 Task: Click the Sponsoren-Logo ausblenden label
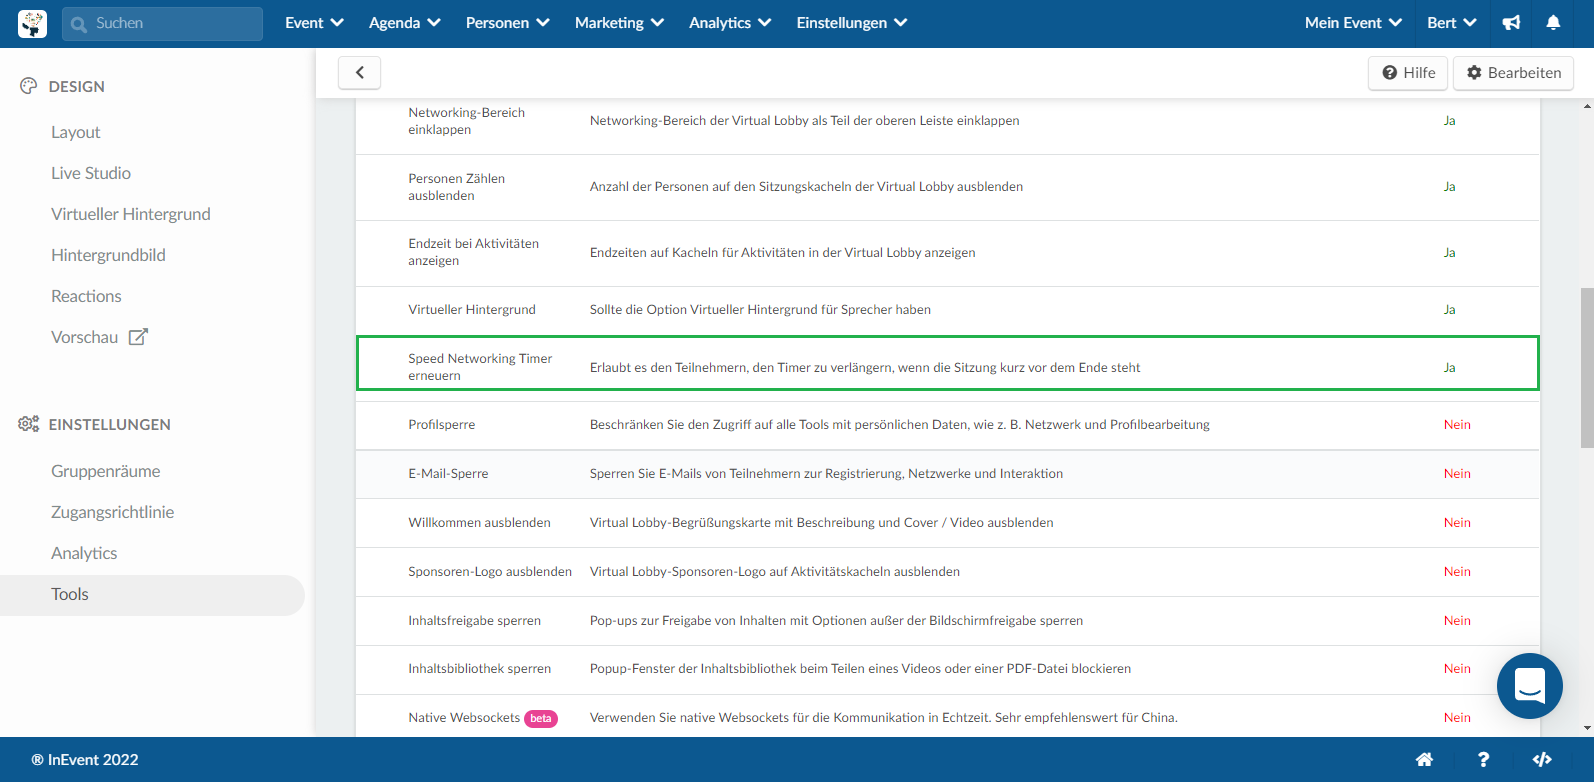coord(490,572)
